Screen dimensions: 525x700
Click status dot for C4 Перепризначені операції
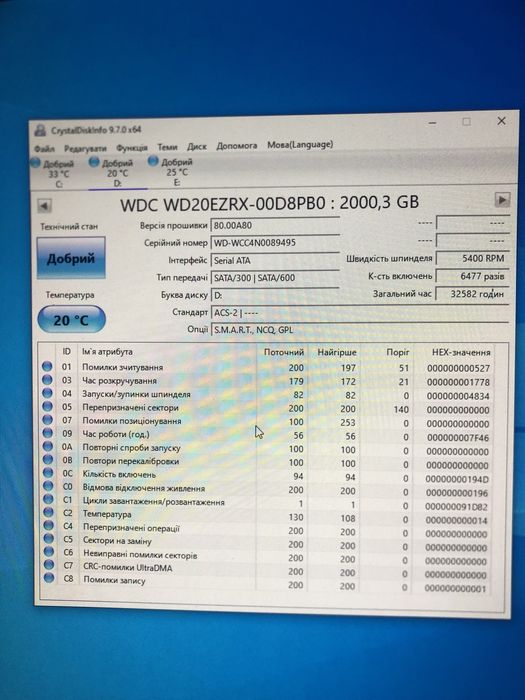click(49, 526)
